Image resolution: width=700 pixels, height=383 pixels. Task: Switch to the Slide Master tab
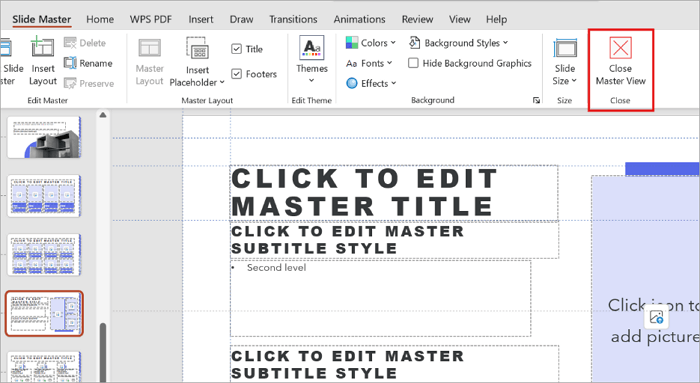[x=42, y=19]
